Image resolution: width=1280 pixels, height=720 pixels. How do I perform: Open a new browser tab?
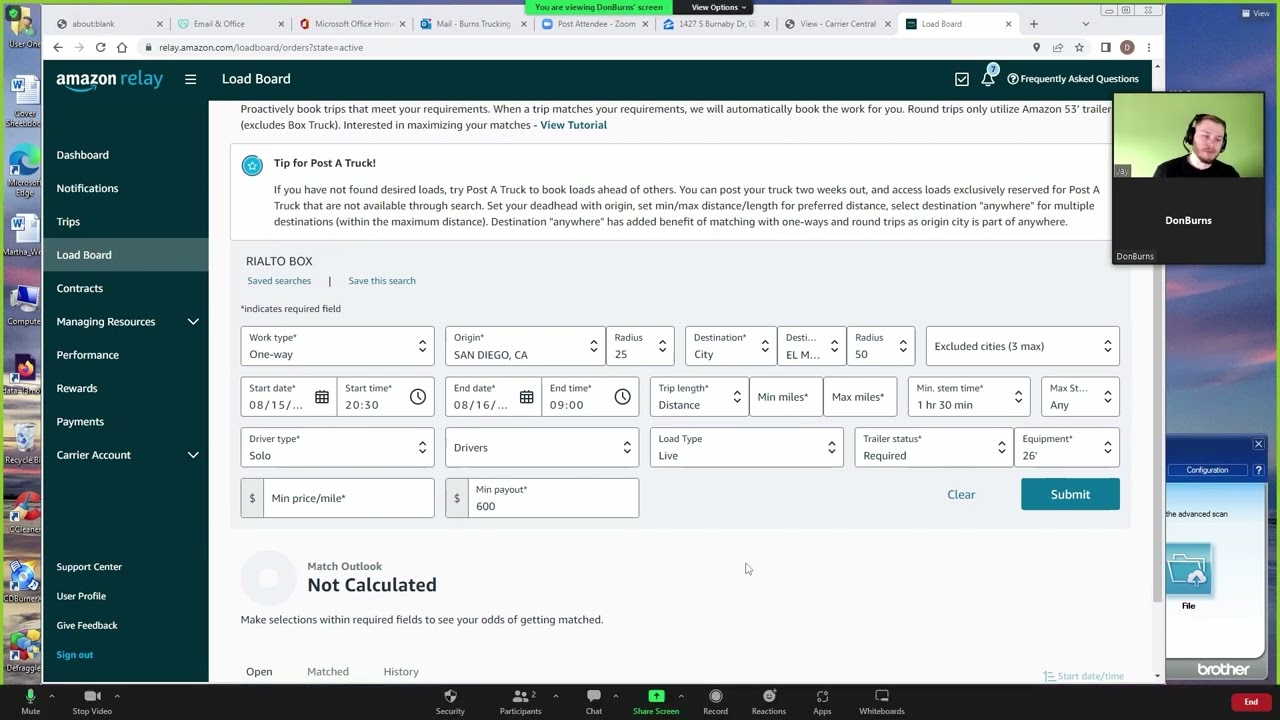coord(1034,24)
